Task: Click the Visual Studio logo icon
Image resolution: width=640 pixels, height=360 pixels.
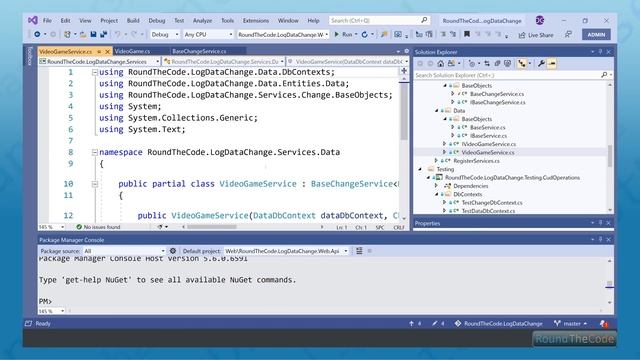Action: (33, 20)
